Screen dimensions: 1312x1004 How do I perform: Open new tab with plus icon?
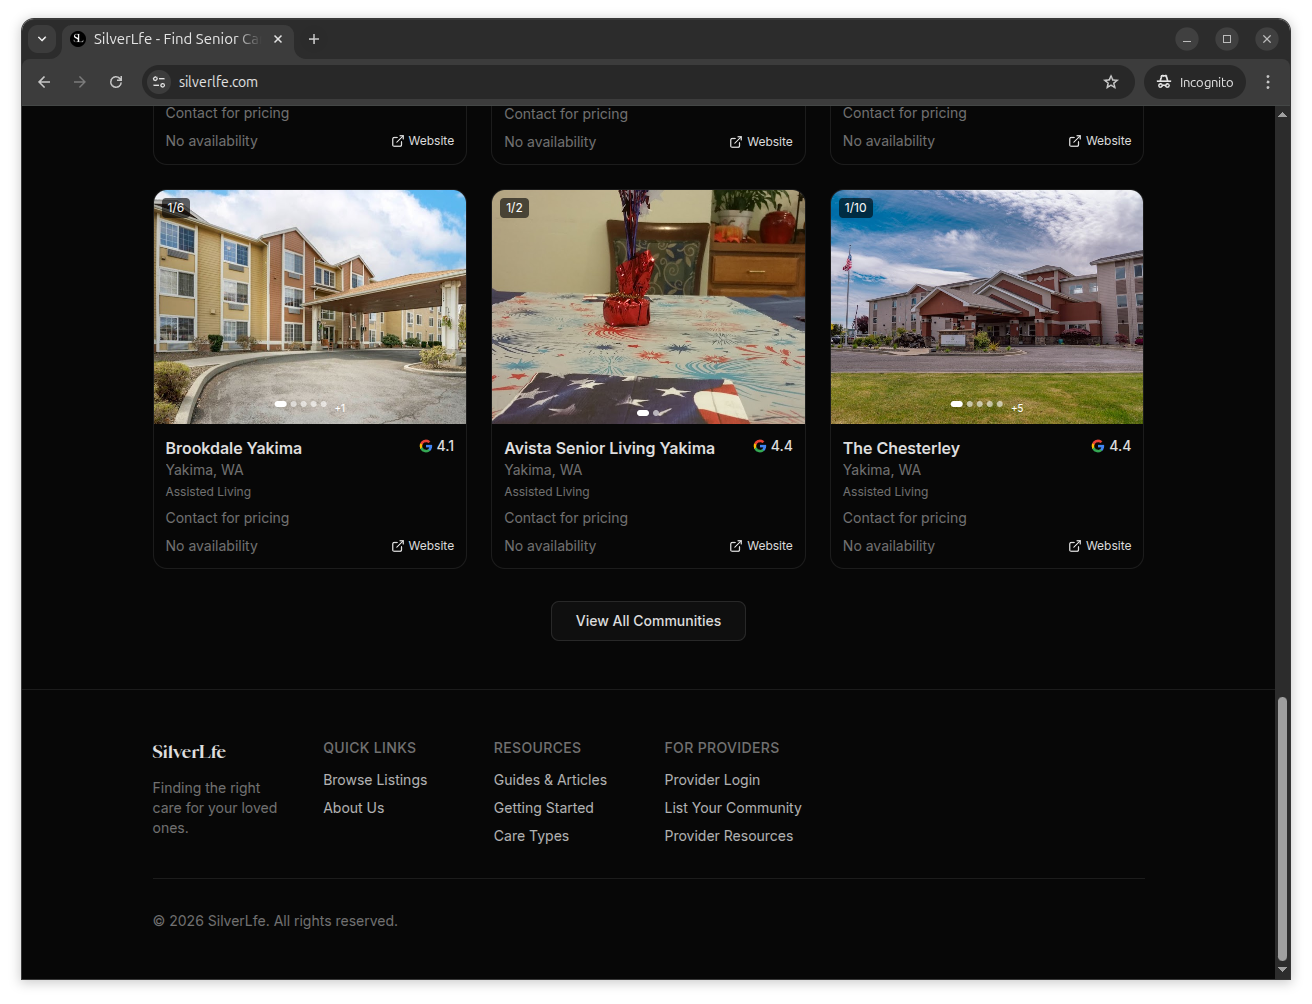[x=314, y=39]
